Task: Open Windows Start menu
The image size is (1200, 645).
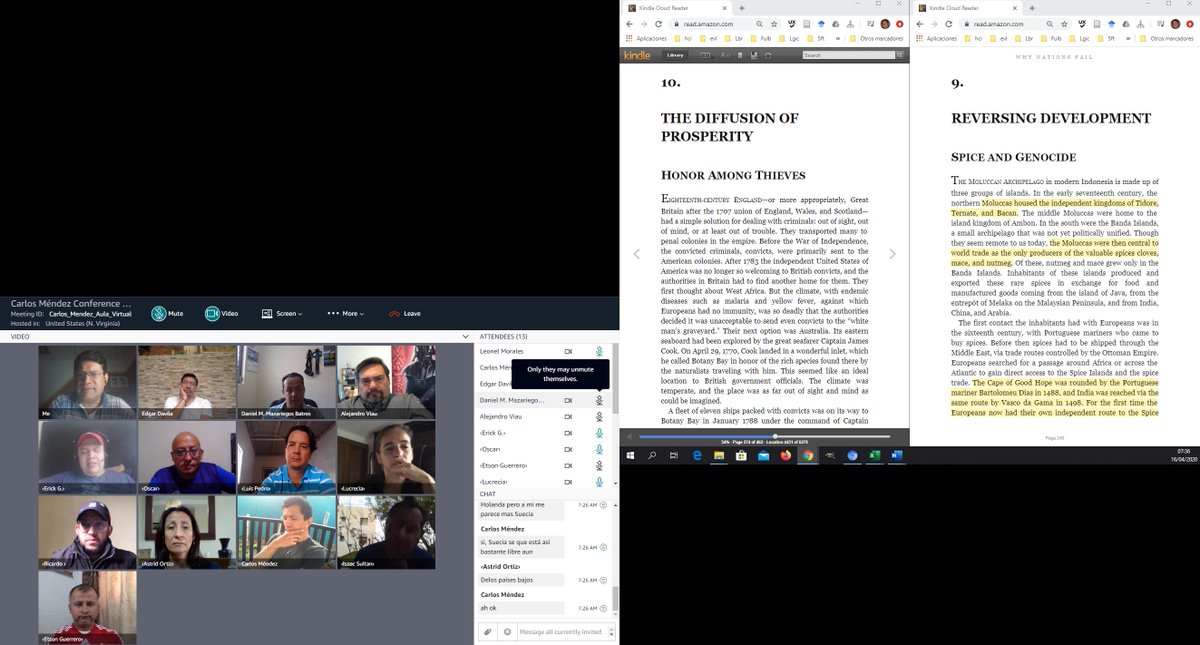Action: pyautogui.click(x=630, y=455)
